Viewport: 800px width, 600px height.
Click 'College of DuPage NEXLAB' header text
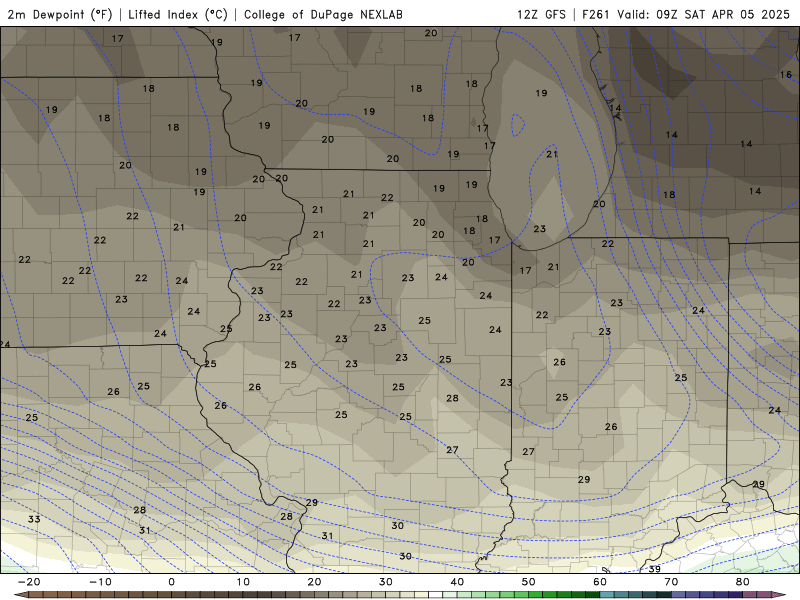323,14
